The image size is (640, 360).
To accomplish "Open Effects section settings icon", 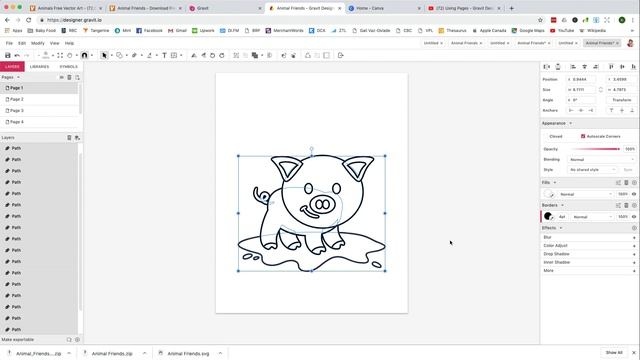I will click(x=634, y=228).
